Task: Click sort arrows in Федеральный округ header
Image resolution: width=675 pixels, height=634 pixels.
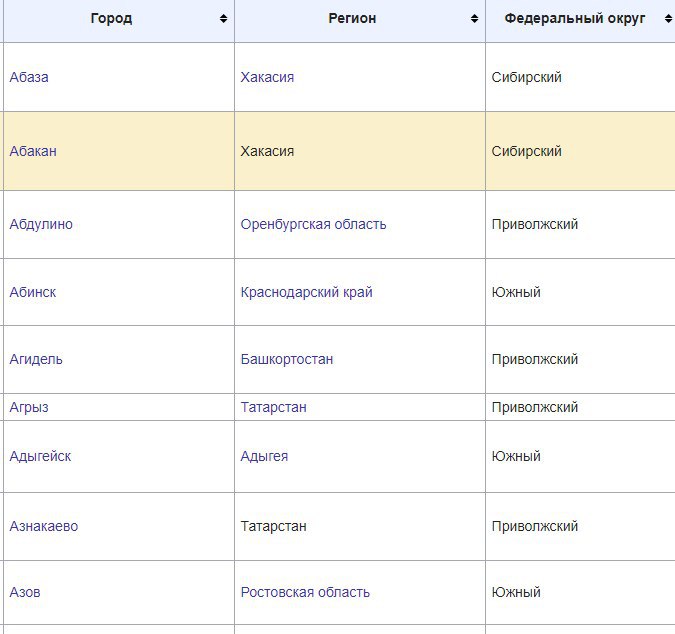Action: (665, 19)
